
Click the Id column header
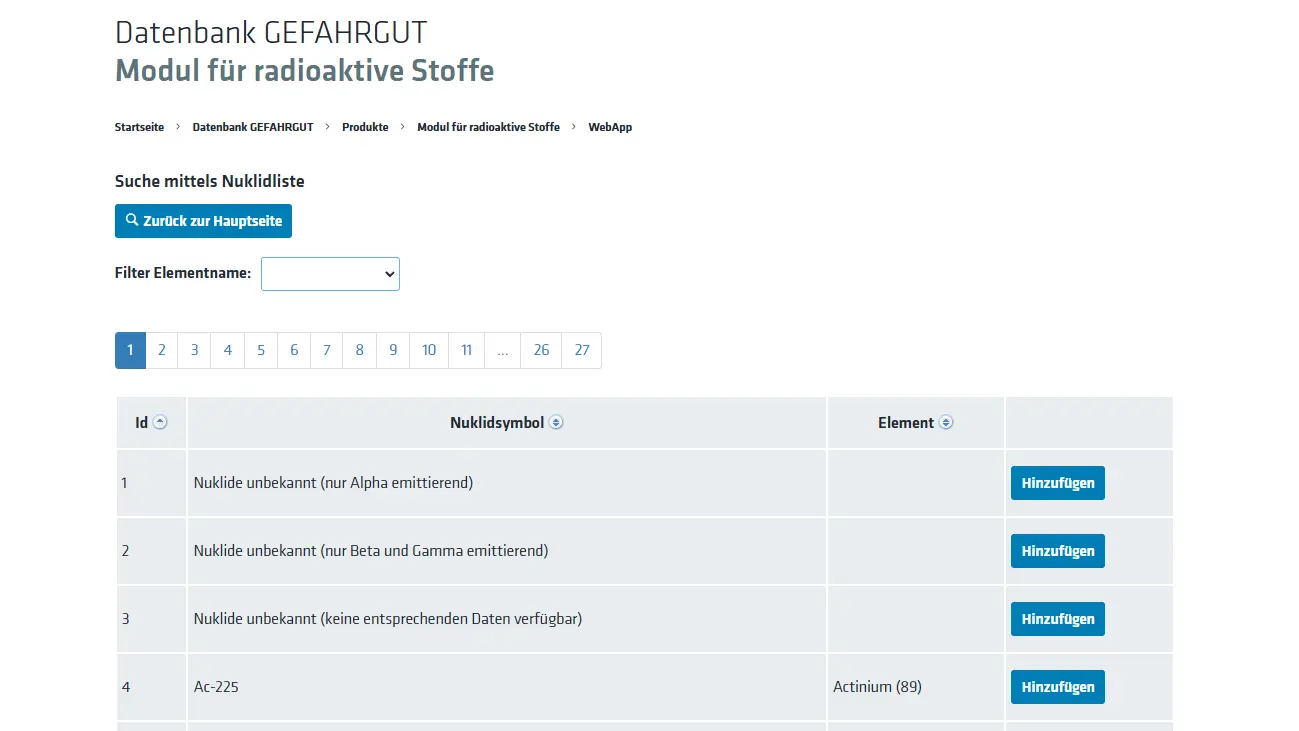point(151,423)
